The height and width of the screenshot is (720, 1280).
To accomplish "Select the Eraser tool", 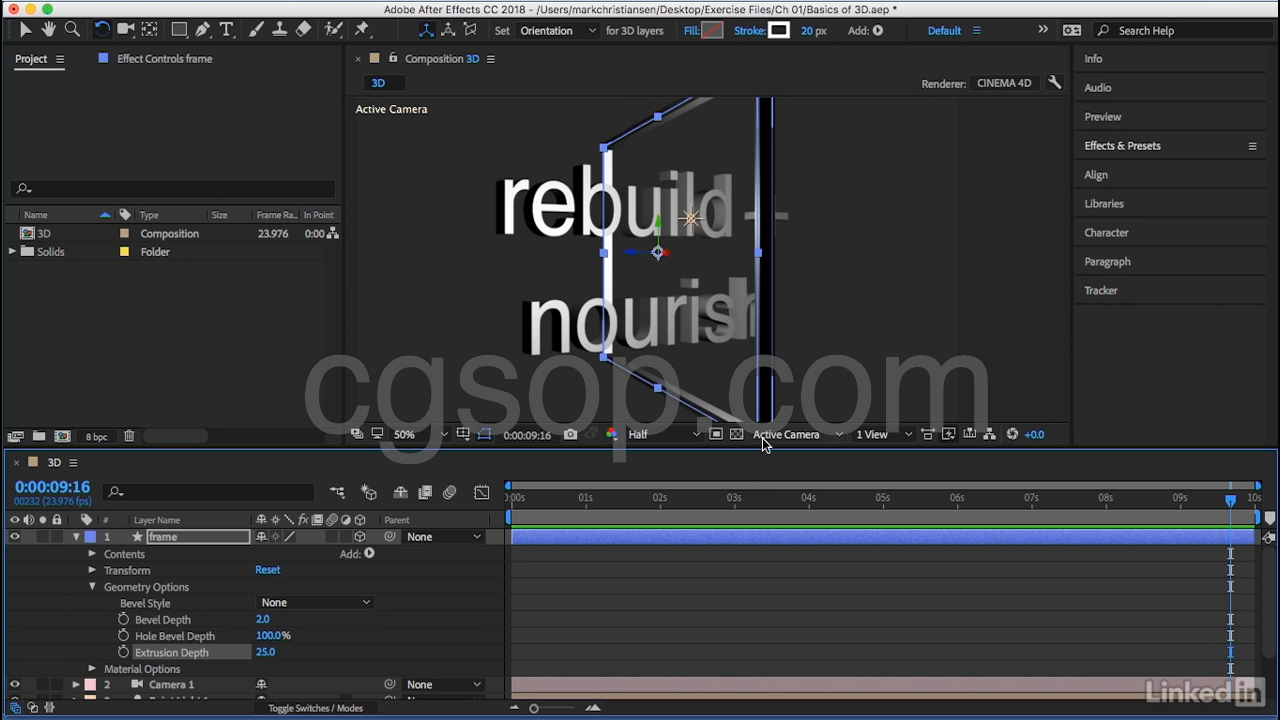I will click(x=304, y=30).
